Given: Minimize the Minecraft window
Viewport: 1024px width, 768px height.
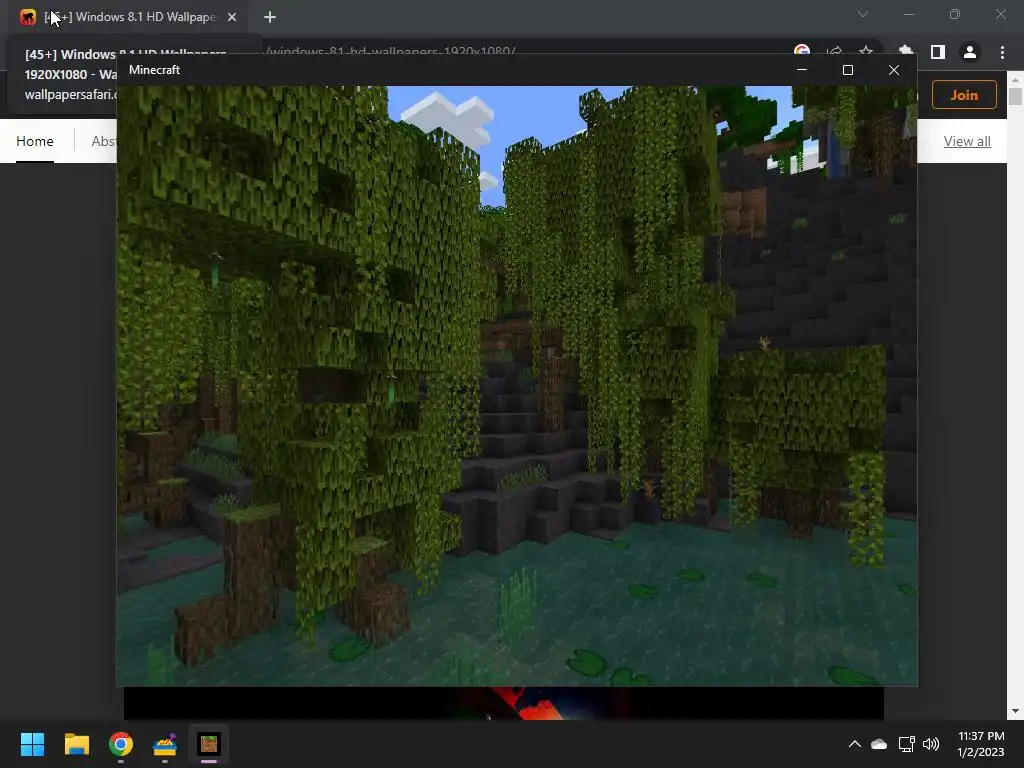Looking at the screenshot, I should click(802, 70).
